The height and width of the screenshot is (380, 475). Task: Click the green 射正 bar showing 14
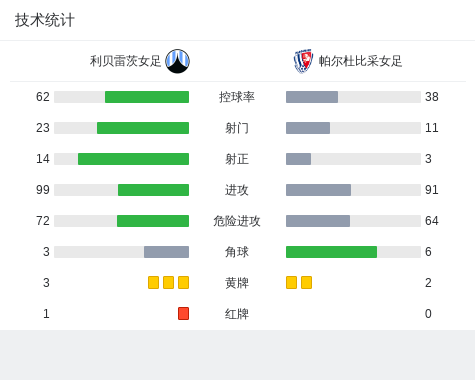pyautogui.click(x=133, y=159)
